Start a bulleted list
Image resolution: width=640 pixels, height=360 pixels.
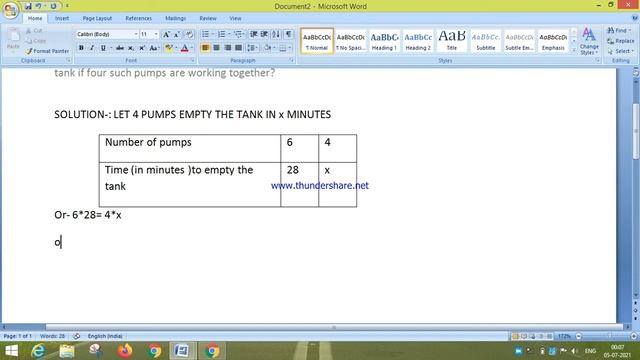(x=205, y=34)
